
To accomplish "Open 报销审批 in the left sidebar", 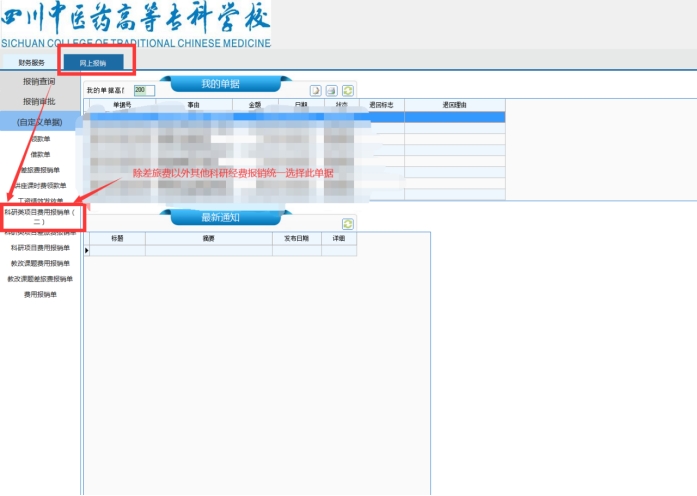I will 40,101.
